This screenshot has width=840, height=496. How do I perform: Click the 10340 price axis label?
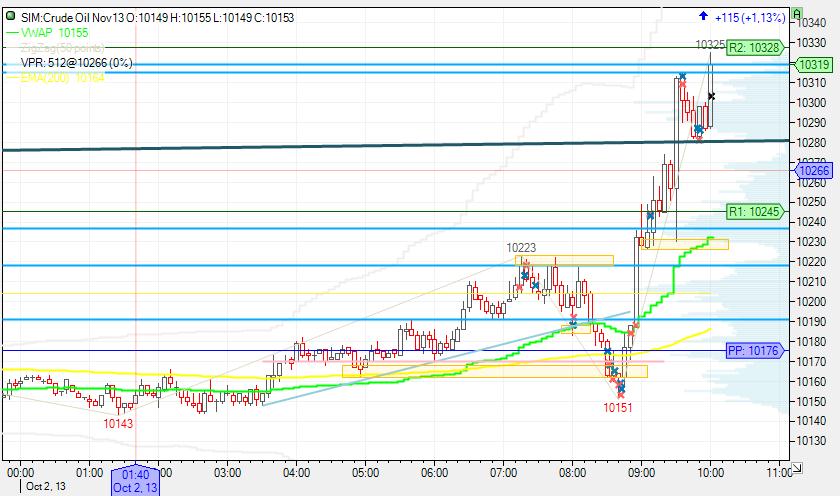811,22
